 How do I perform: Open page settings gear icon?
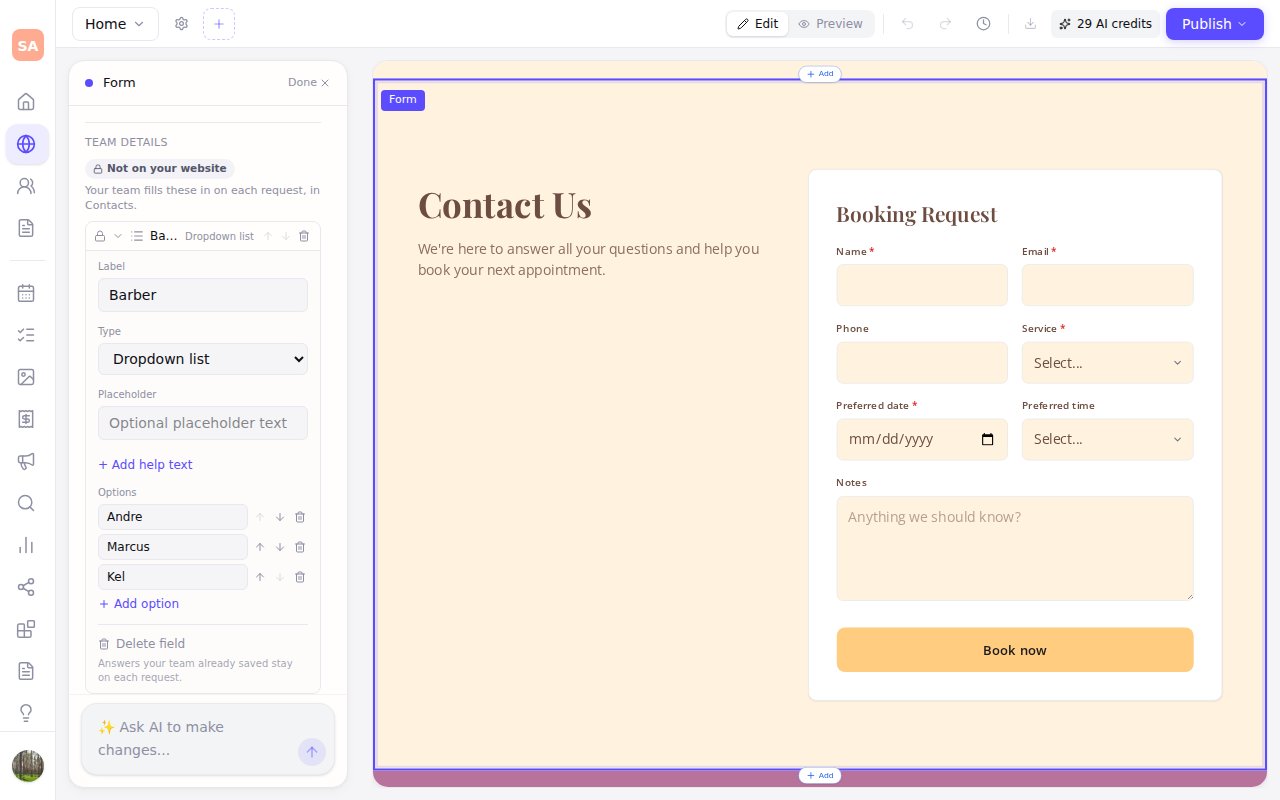pos(181,24)
